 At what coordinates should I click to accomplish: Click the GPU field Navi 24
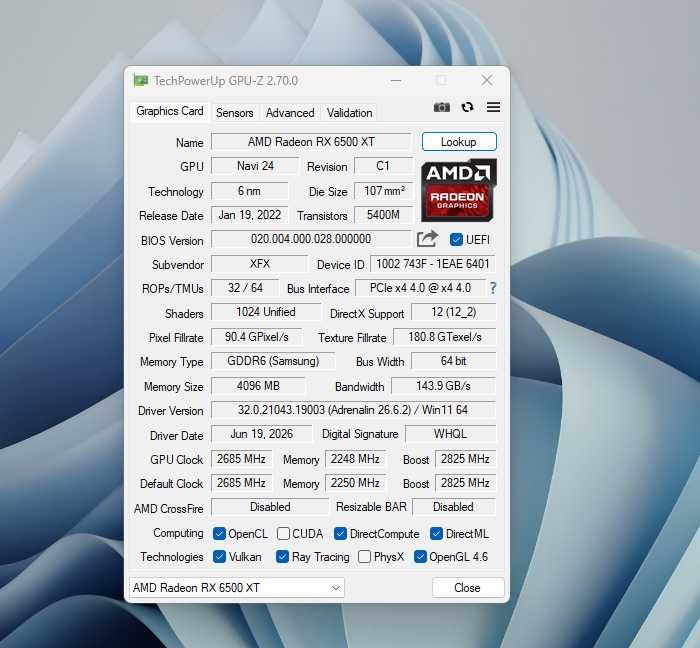(255, 166)
